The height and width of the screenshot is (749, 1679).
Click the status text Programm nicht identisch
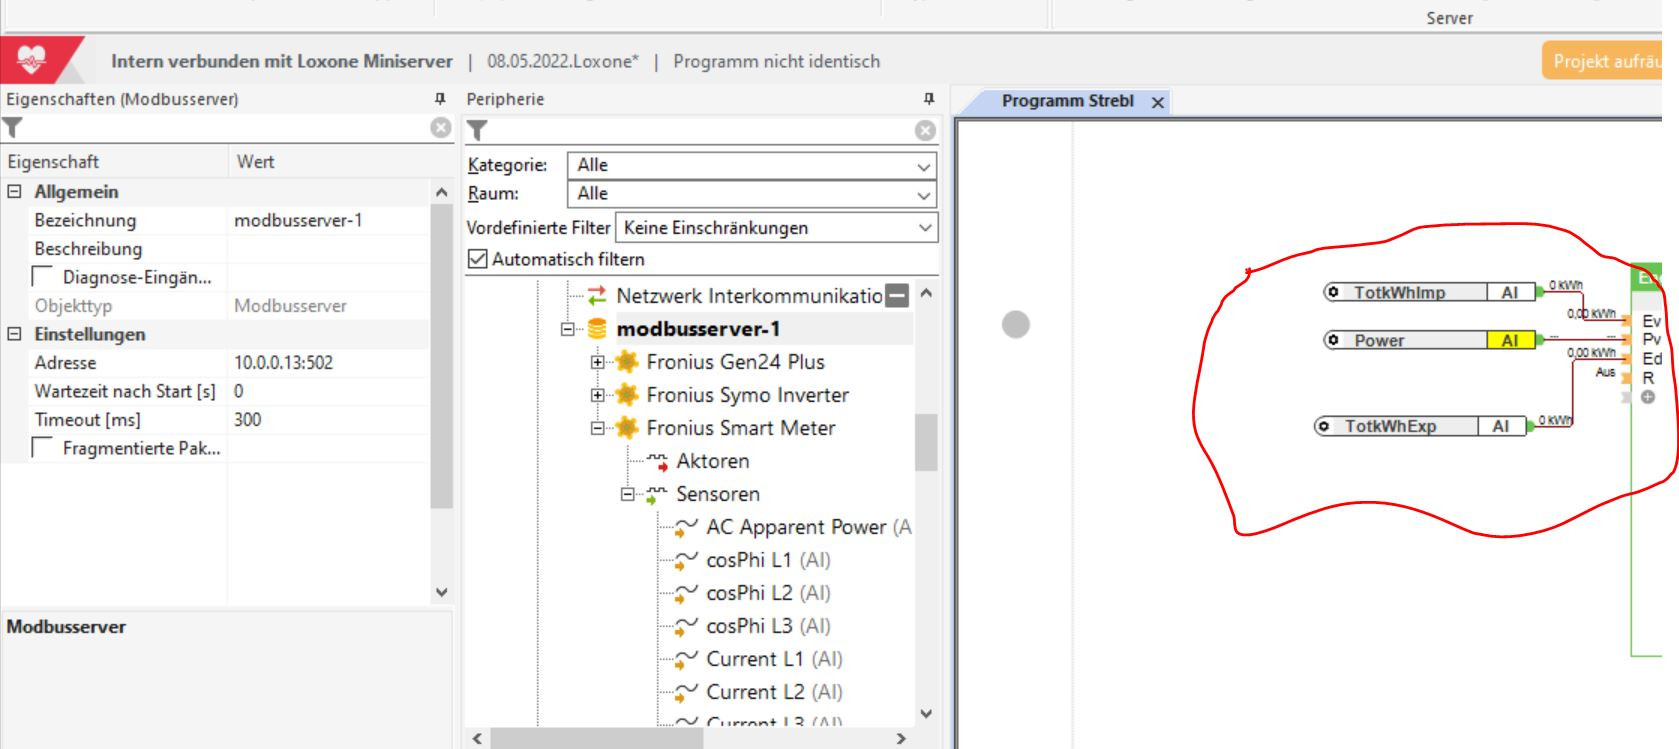(777, 61)
